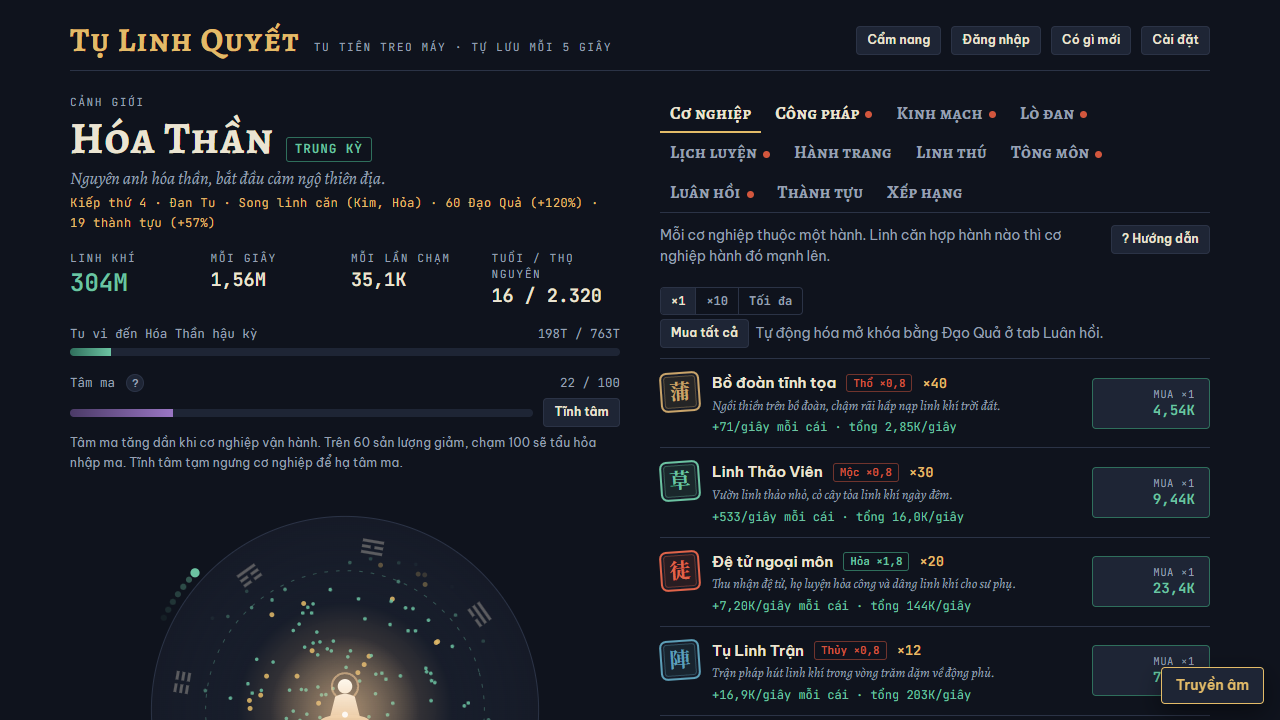The height and width of the screenshot is (720, 1280).
Task: Open the Kinh mạch tab
Action: point(946,114)
